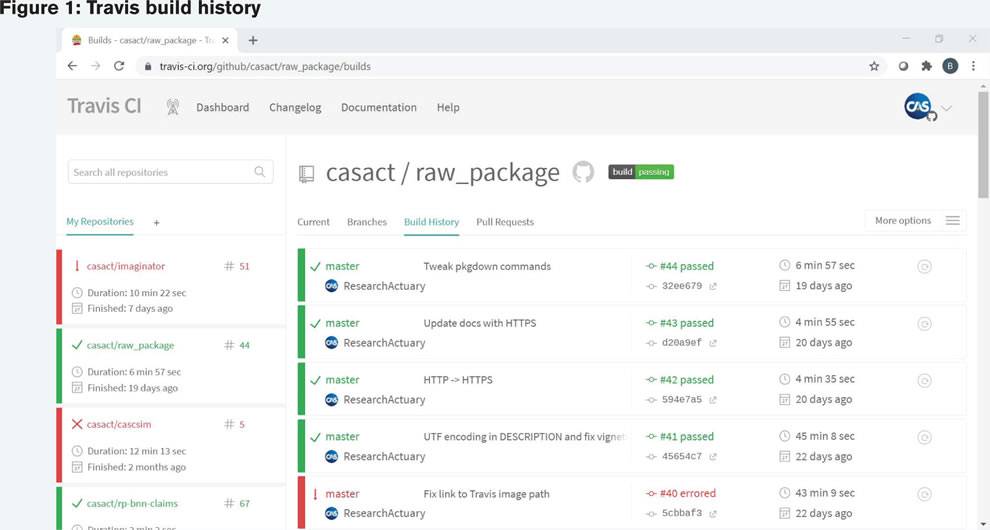Open the #44 passed build link
The width and height of the screenshot is (990, 530).
coord(687,266)
